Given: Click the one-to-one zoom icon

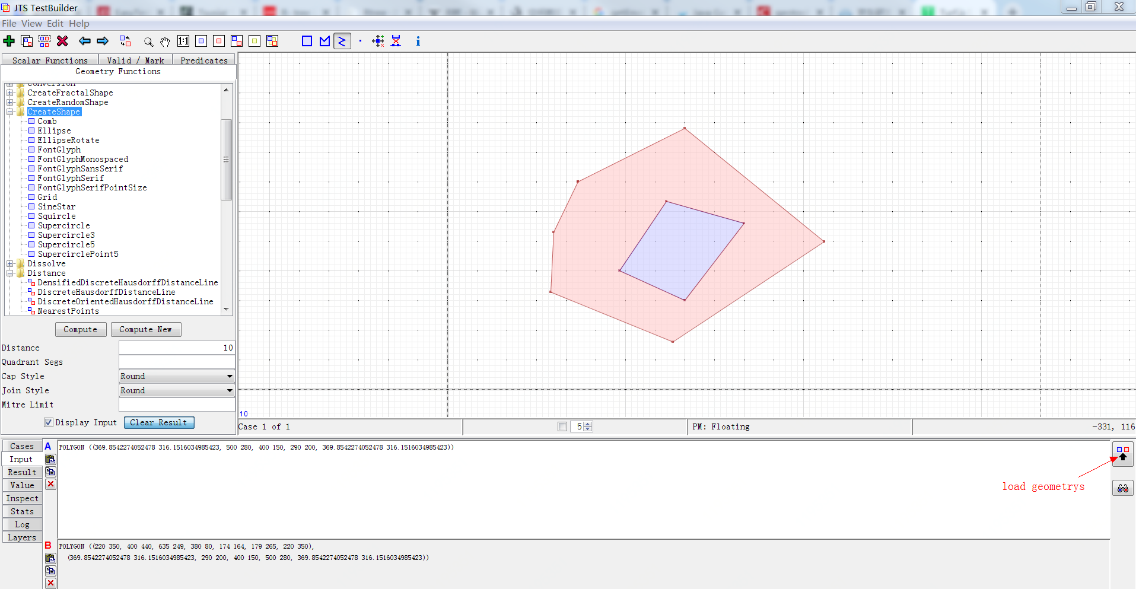Looking at the screenshot, I should (181, 41).
